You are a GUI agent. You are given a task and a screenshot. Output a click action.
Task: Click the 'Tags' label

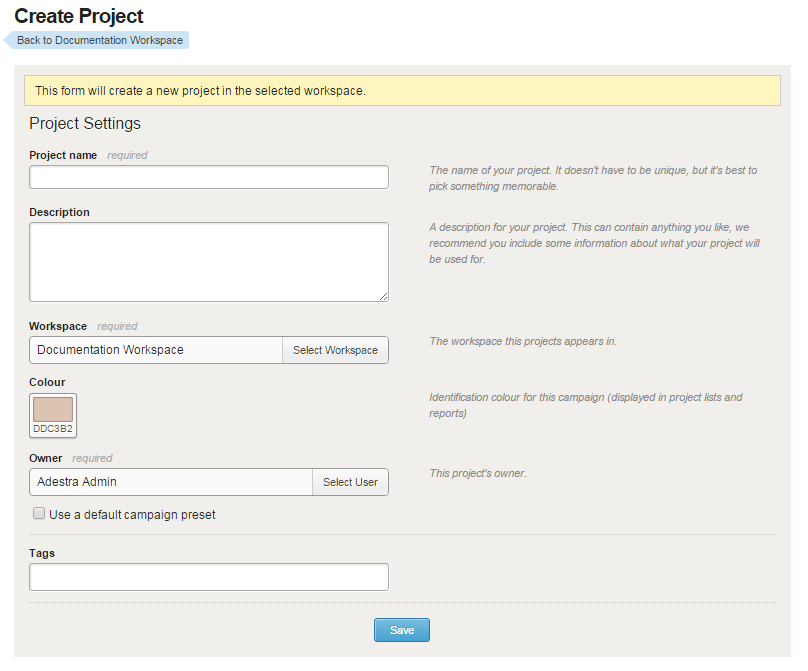click(42, 553)
